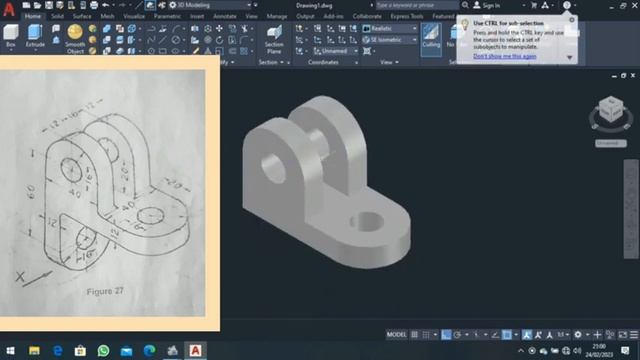Click the search magnifier icon

click(x=465, y=5)
